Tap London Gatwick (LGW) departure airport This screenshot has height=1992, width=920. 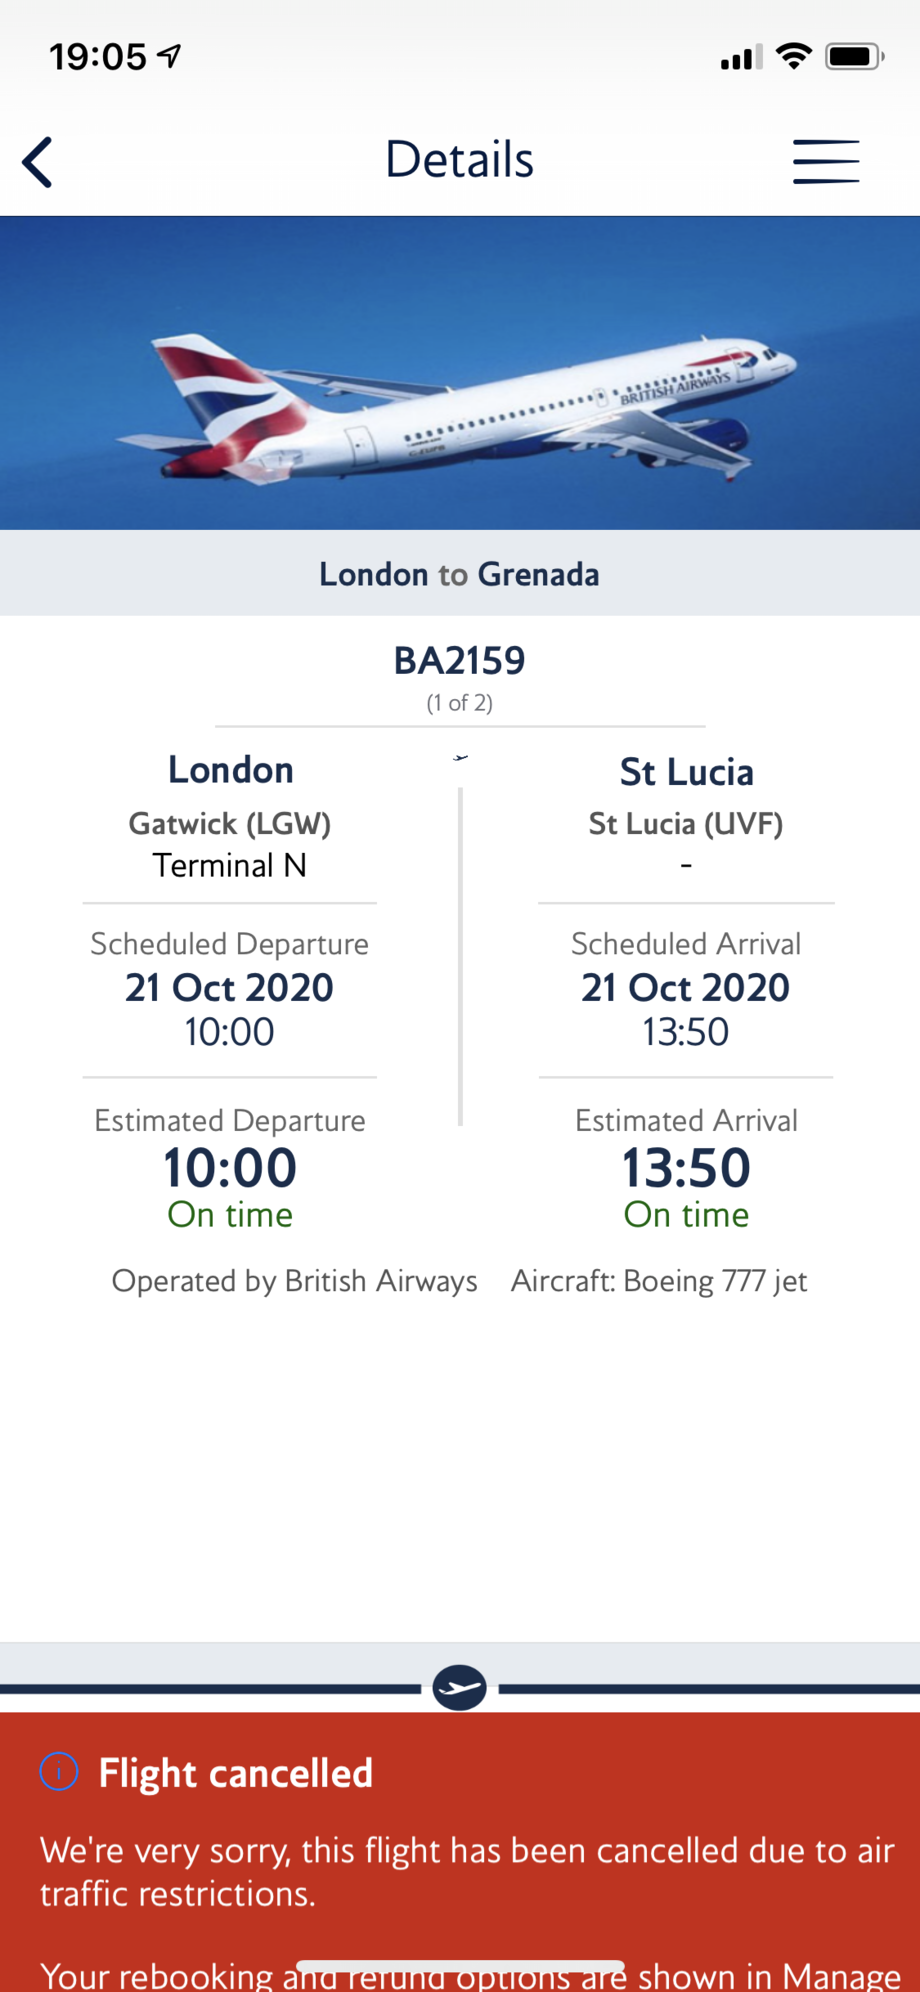230,823
